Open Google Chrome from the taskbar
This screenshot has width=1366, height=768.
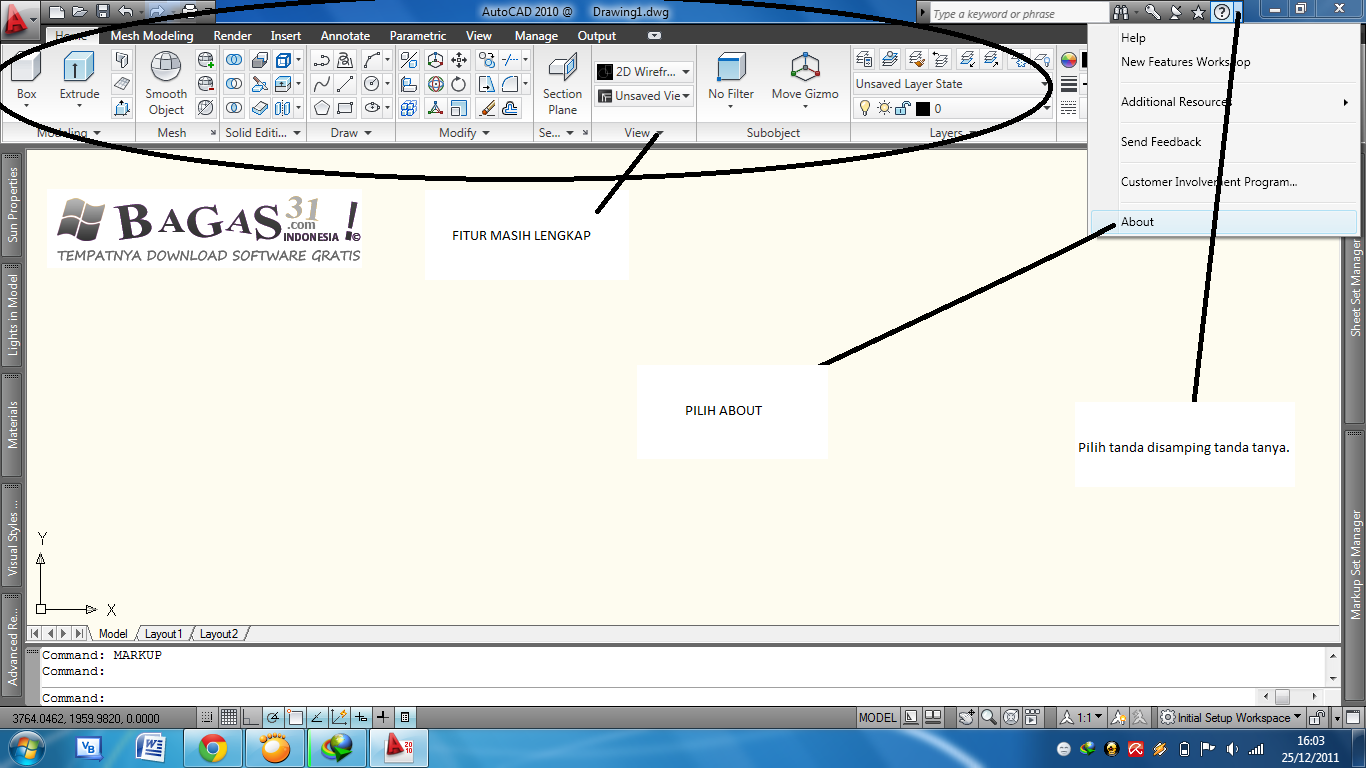[x=212, y=748]
